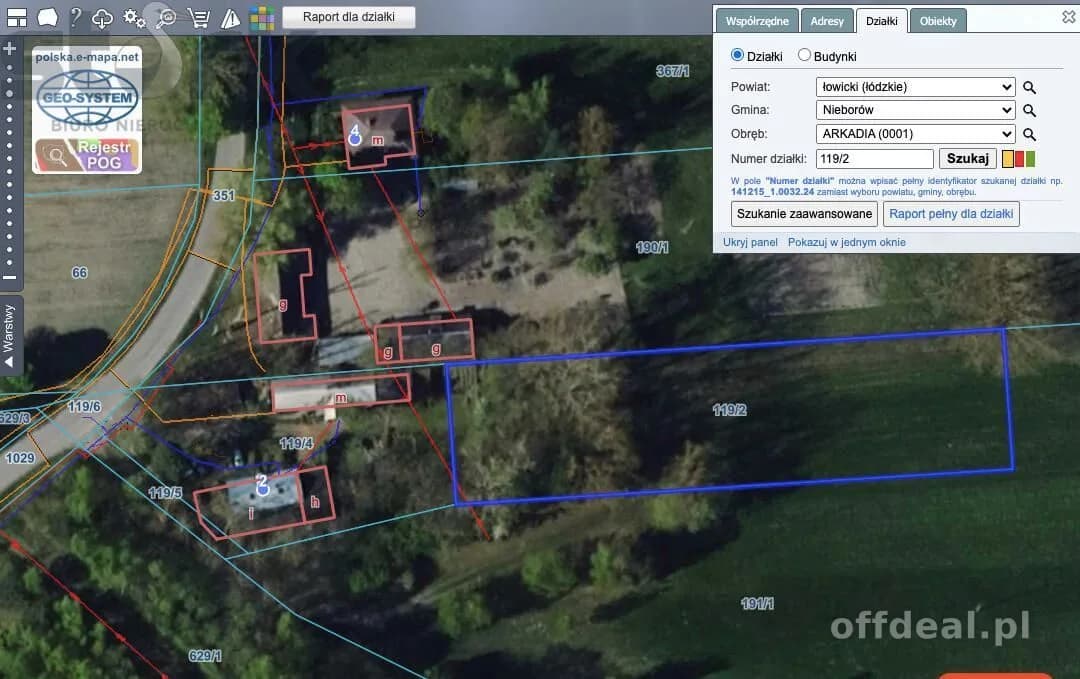Expand the Gmina dropdown Nieborów
This screenshot has width=1080, height=679.
pos(915,109)
